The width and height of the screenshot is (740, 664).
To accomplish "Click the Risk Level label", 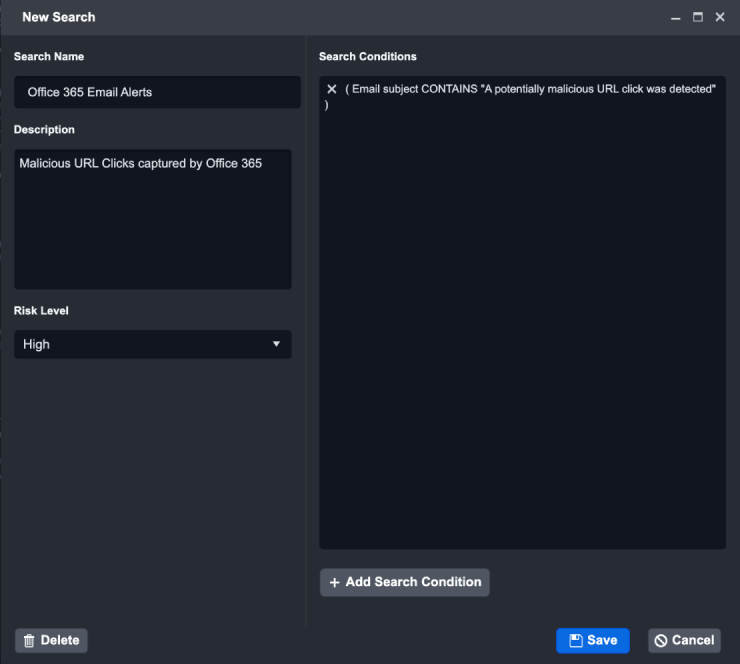I will (x=41, y=310).
